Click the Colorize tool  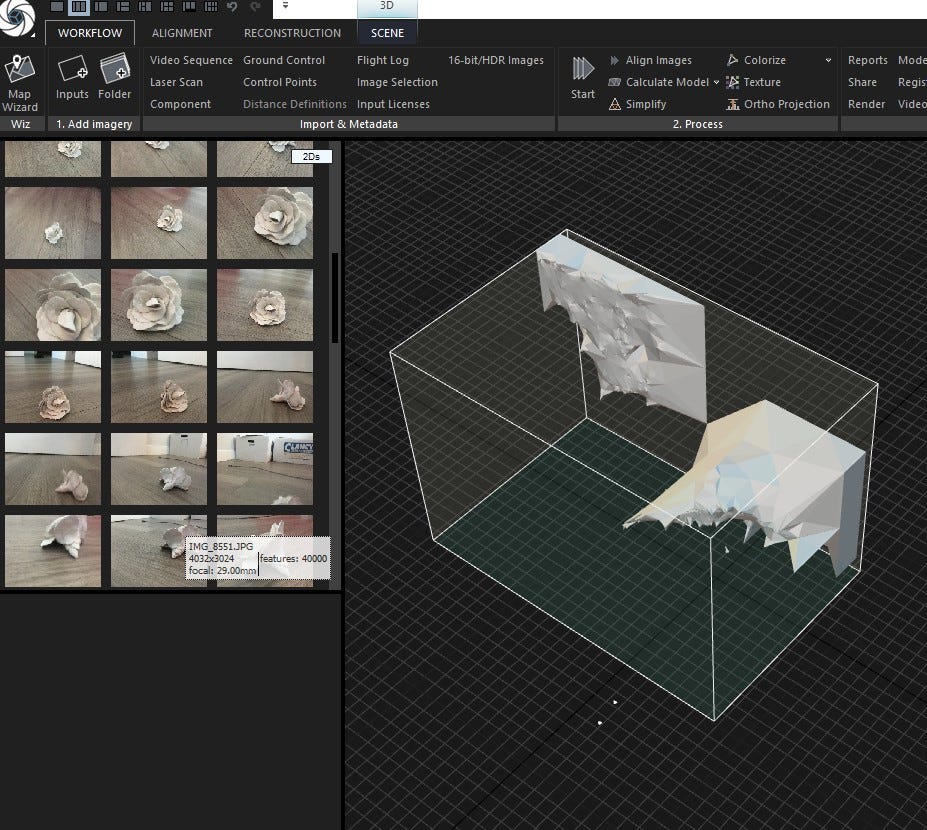(756, 60)
